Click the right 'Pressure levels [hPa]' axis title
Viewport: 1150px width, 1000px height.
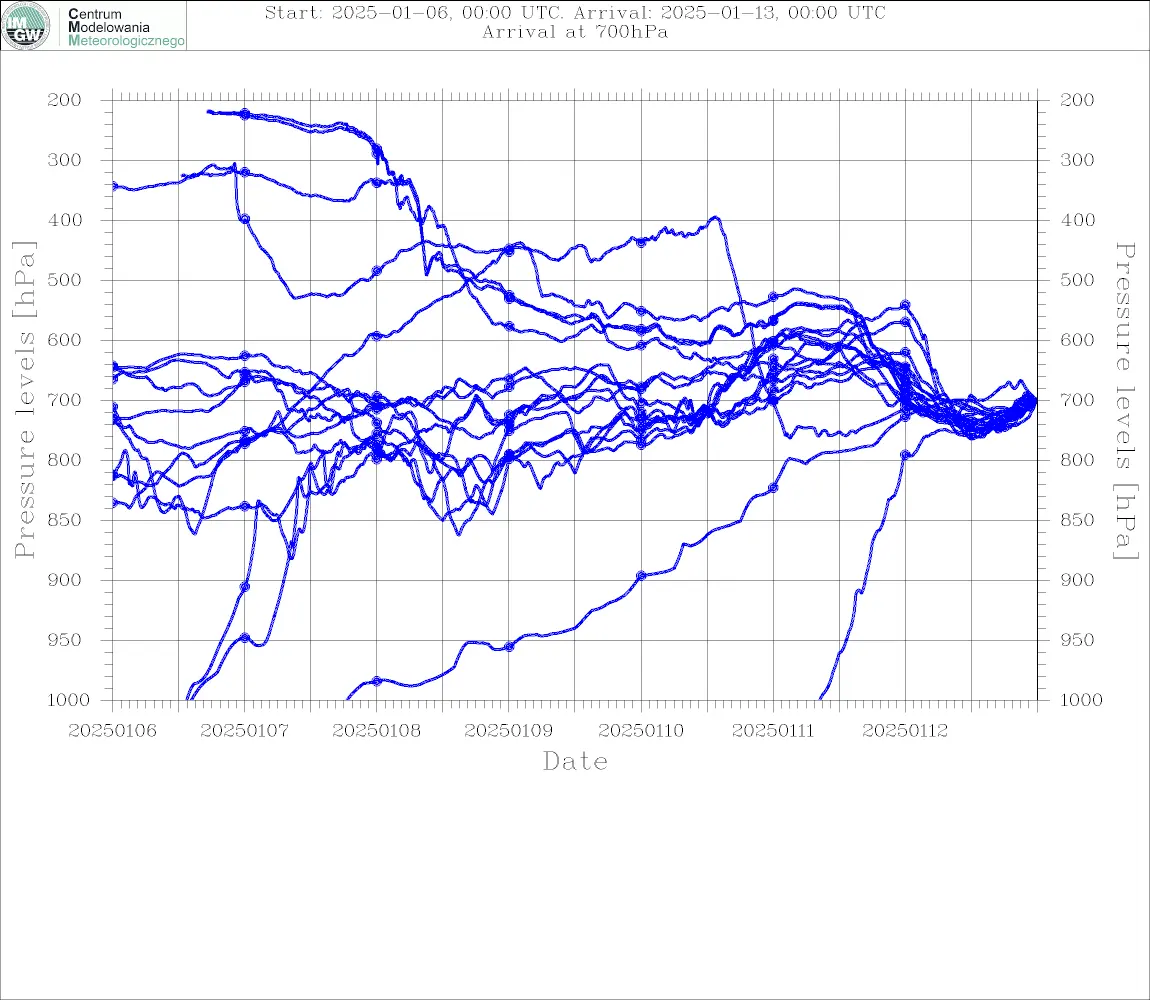pos(1125,401)
